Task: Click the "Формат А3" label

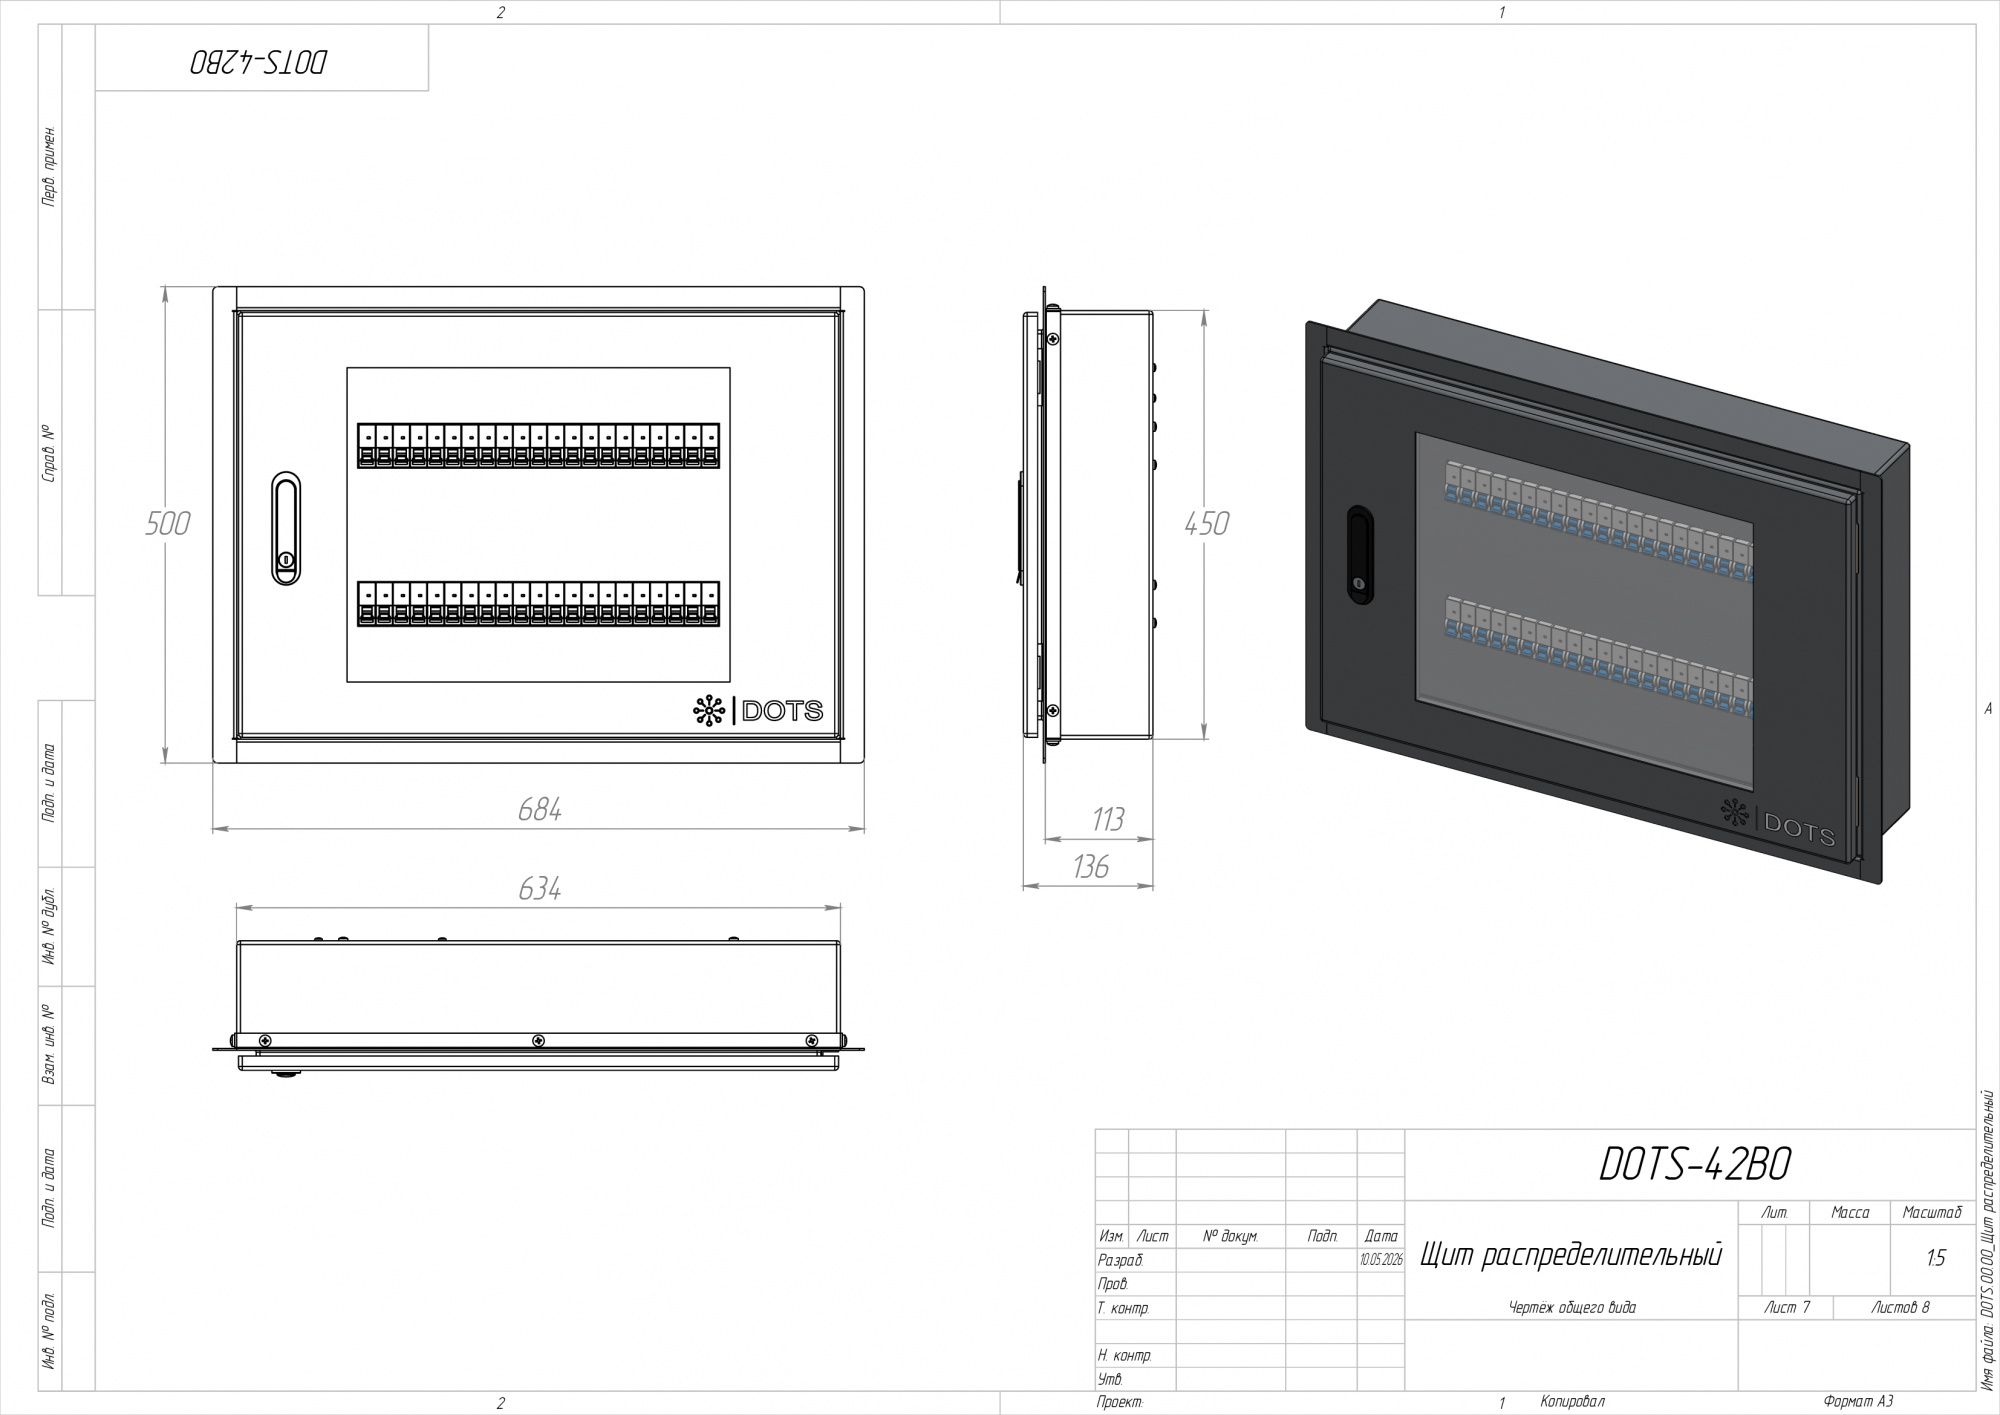Action: point(1858,1403)
